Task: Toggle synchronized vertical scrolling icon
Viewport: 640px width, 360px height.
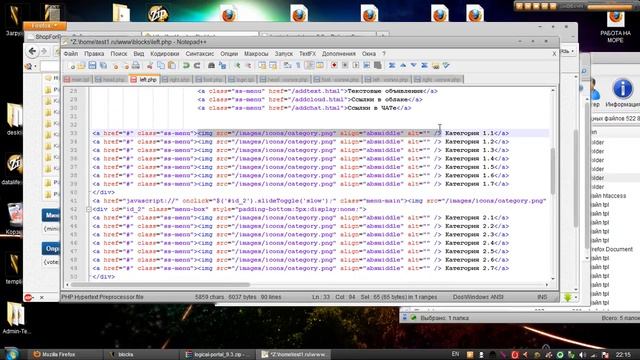Action: (x=262, y=66)
